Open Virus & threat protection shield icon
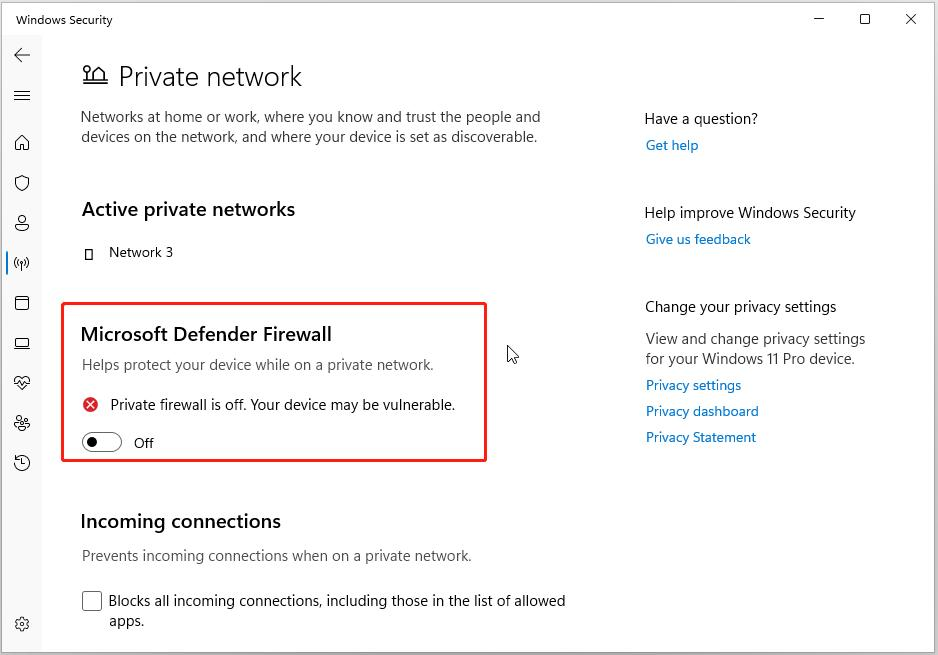938x655 pixels. point(22,183)
